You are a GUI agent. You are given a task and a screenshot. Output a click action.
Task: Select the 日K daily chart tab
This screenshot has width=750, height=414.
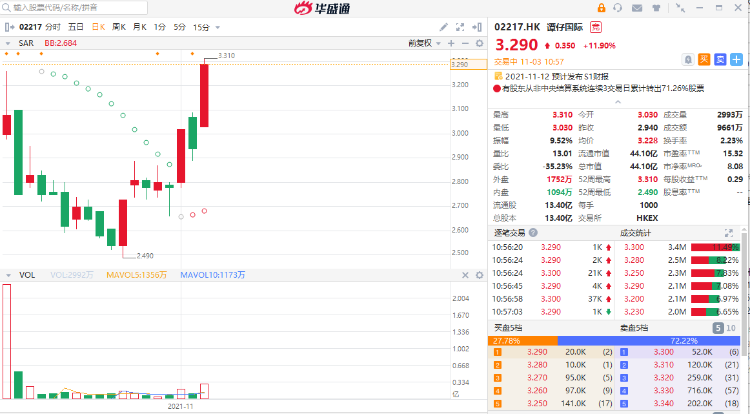(99, 27)
